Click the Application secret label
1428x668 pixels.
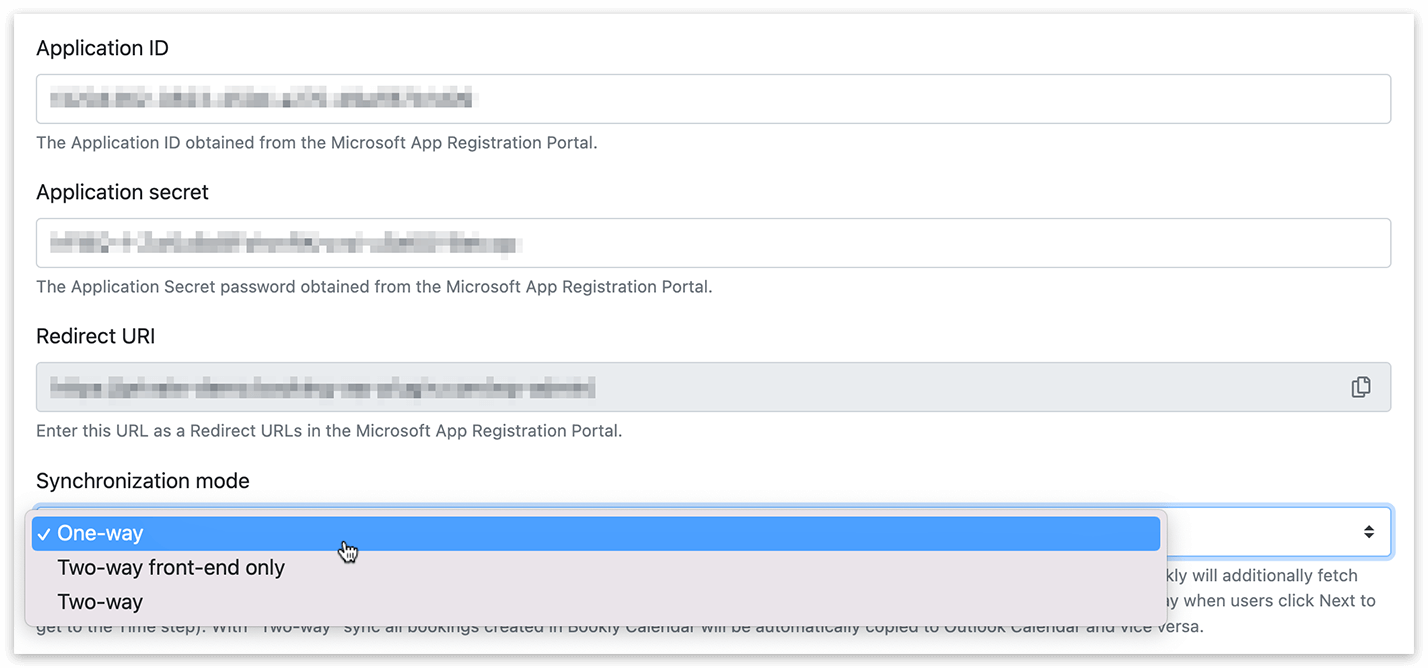tap(123, 192)
